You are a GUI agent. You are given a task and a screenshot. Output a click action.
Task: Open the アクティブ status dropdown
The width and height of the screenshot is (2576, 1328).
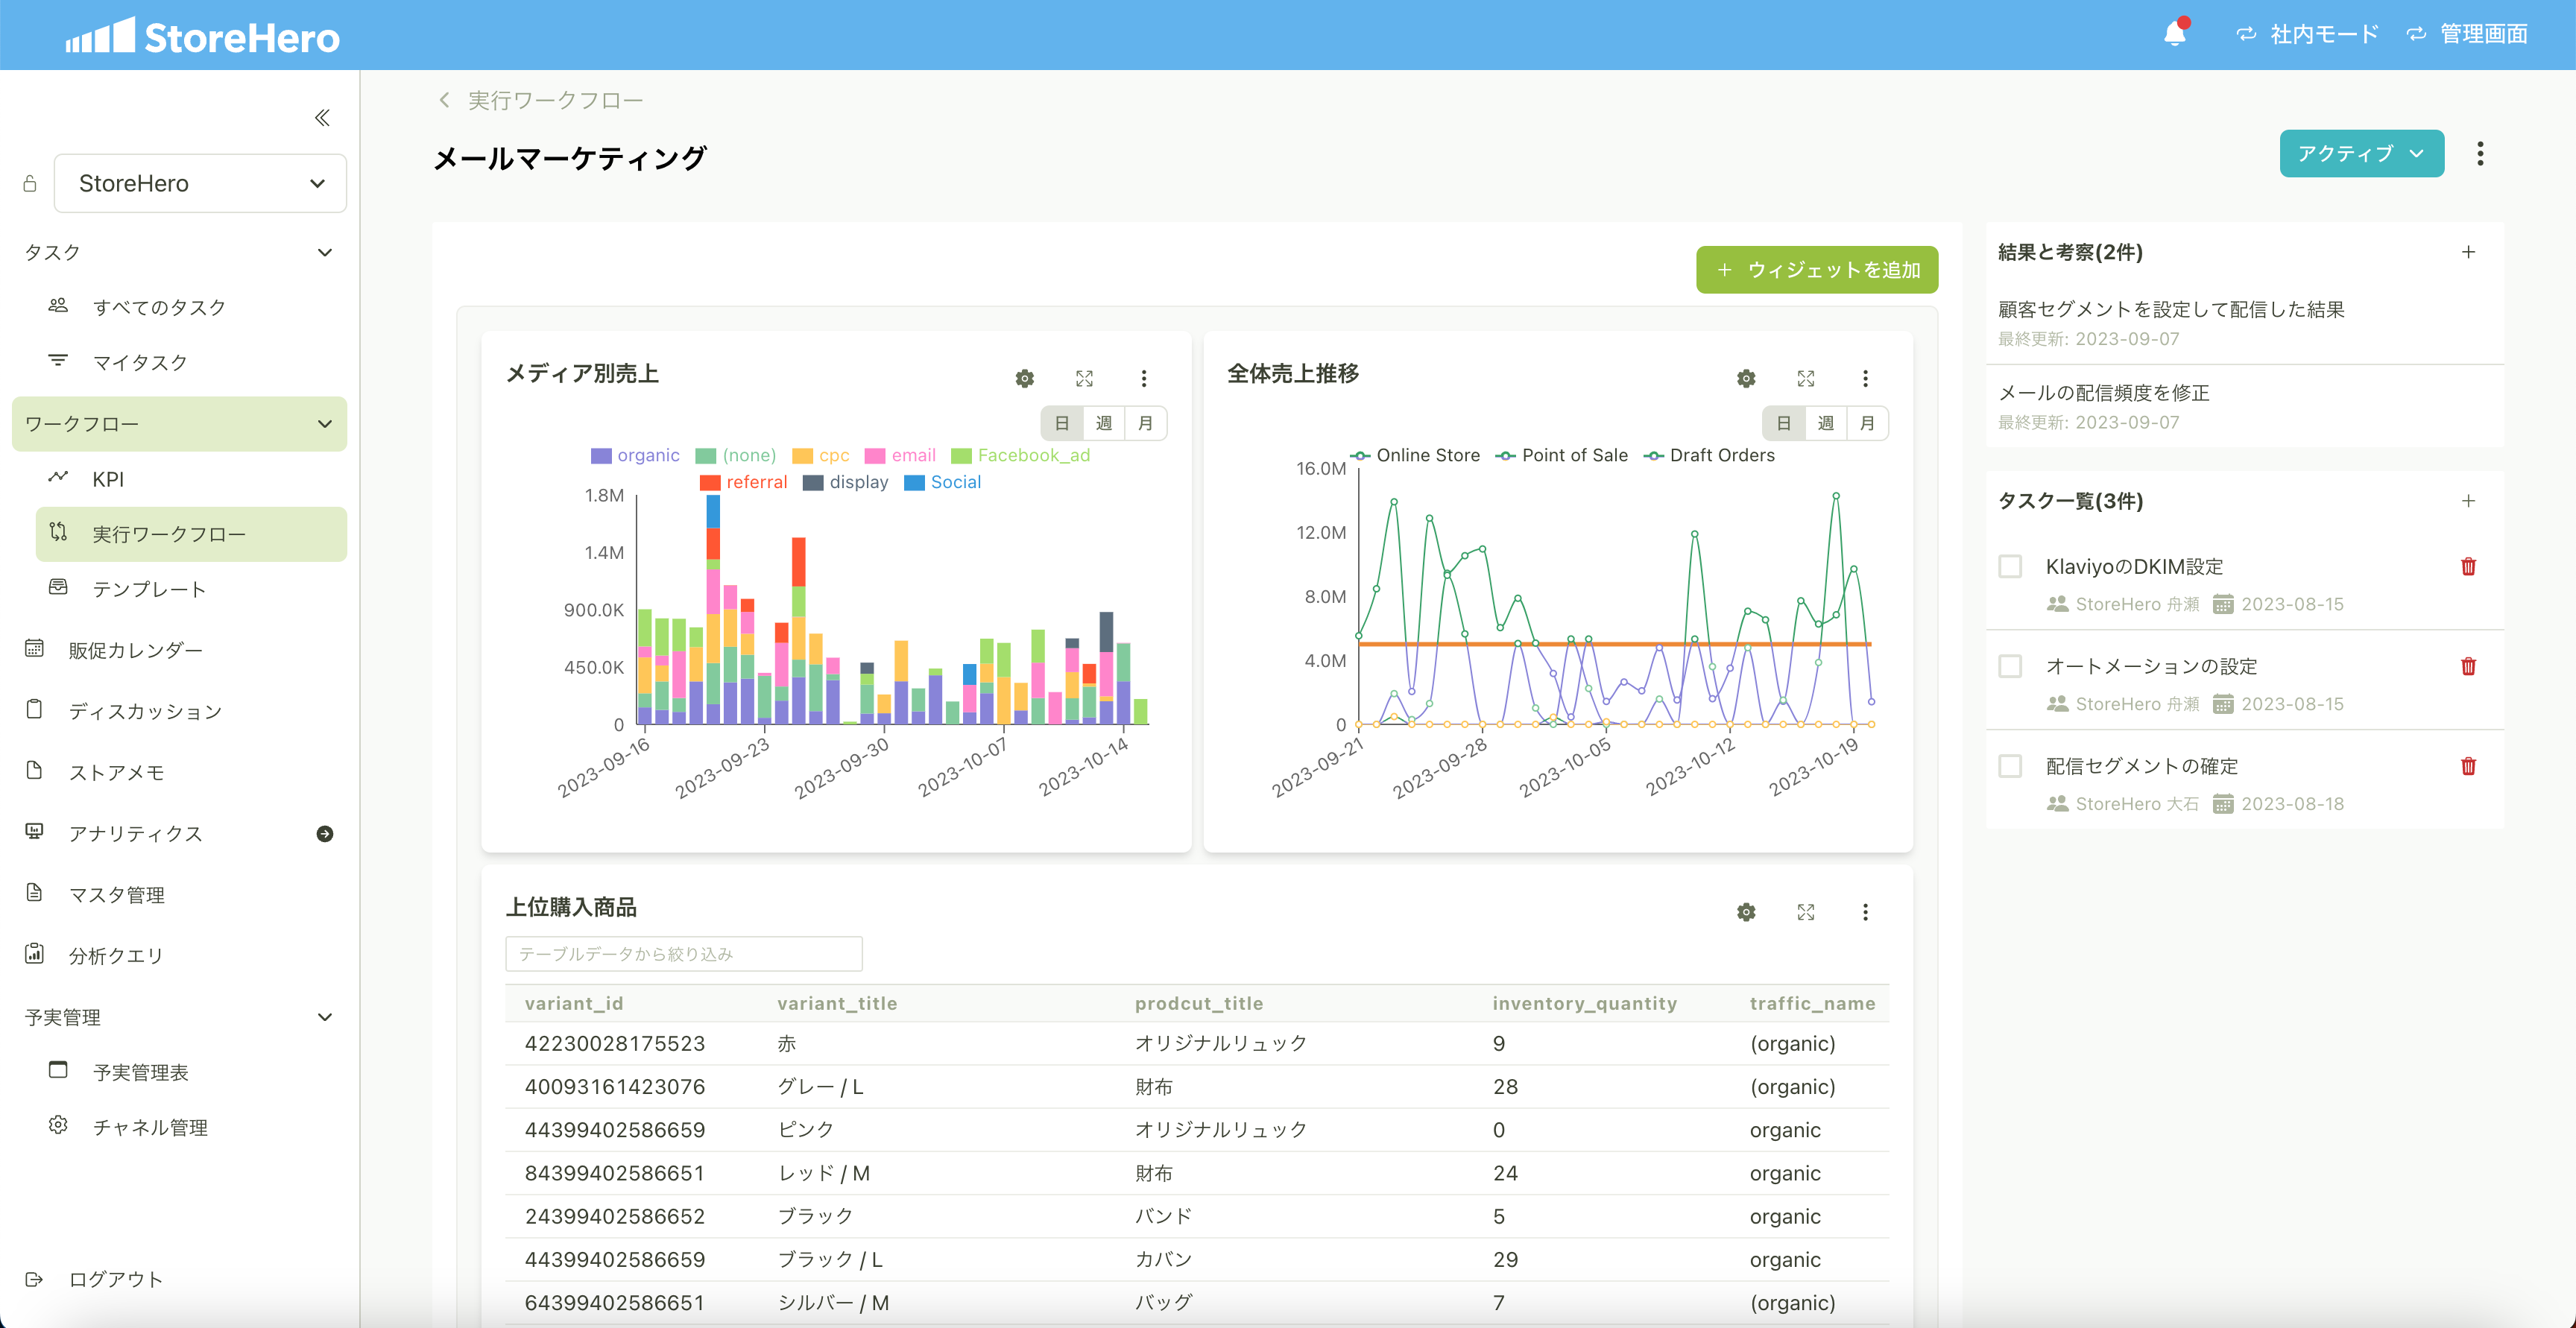click(2362, 153)
